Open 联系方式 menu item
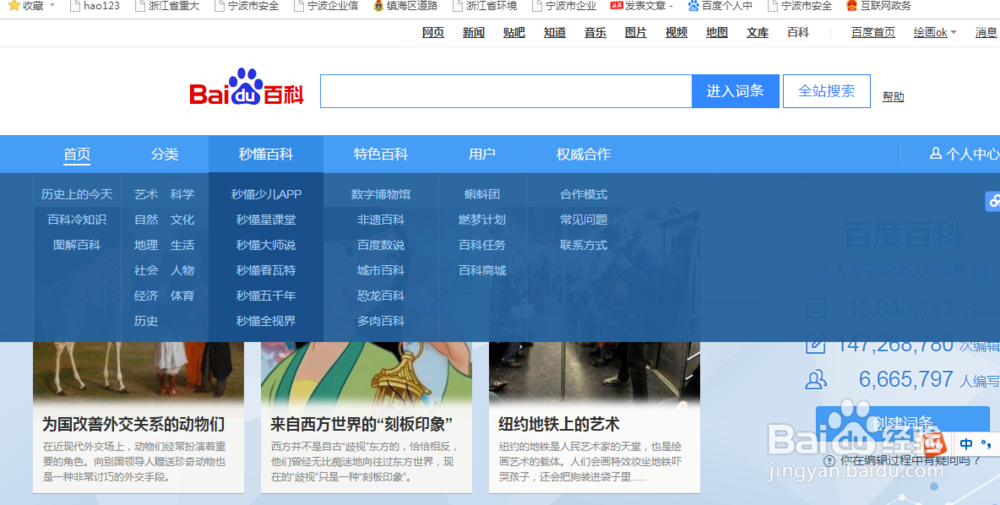 point(584,245)
